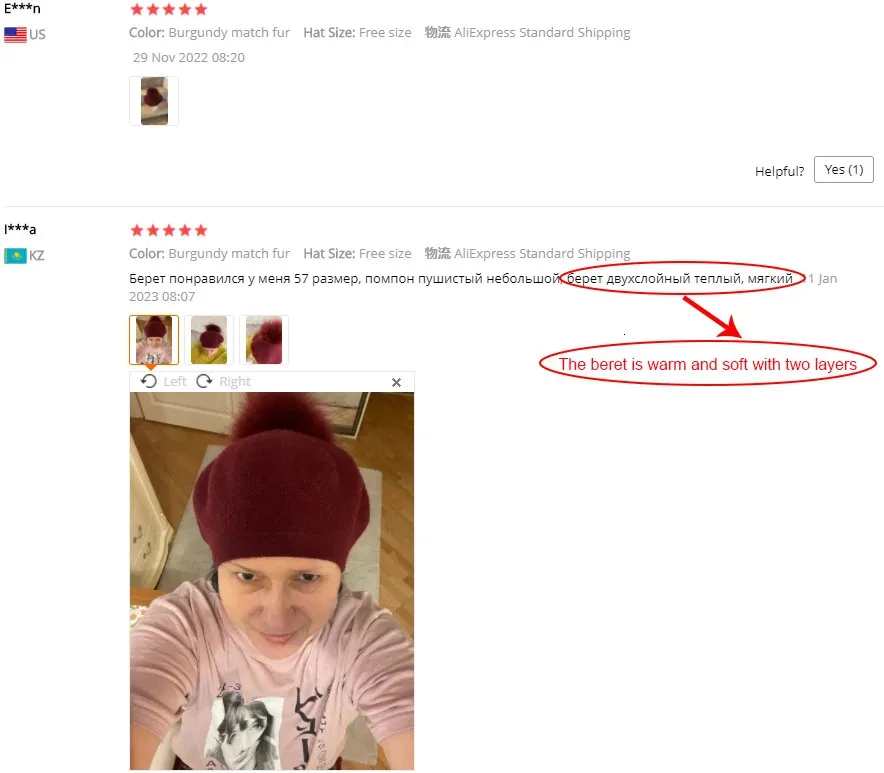
Task: Click Yes (1) helpful button
Action: click(843, 170)
